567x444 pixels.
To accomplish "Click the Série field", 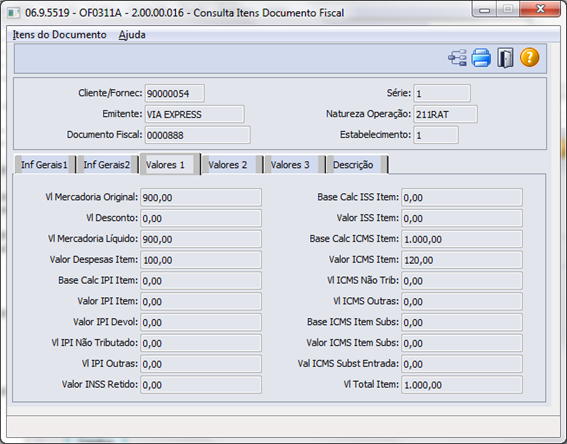I will 442,94.
